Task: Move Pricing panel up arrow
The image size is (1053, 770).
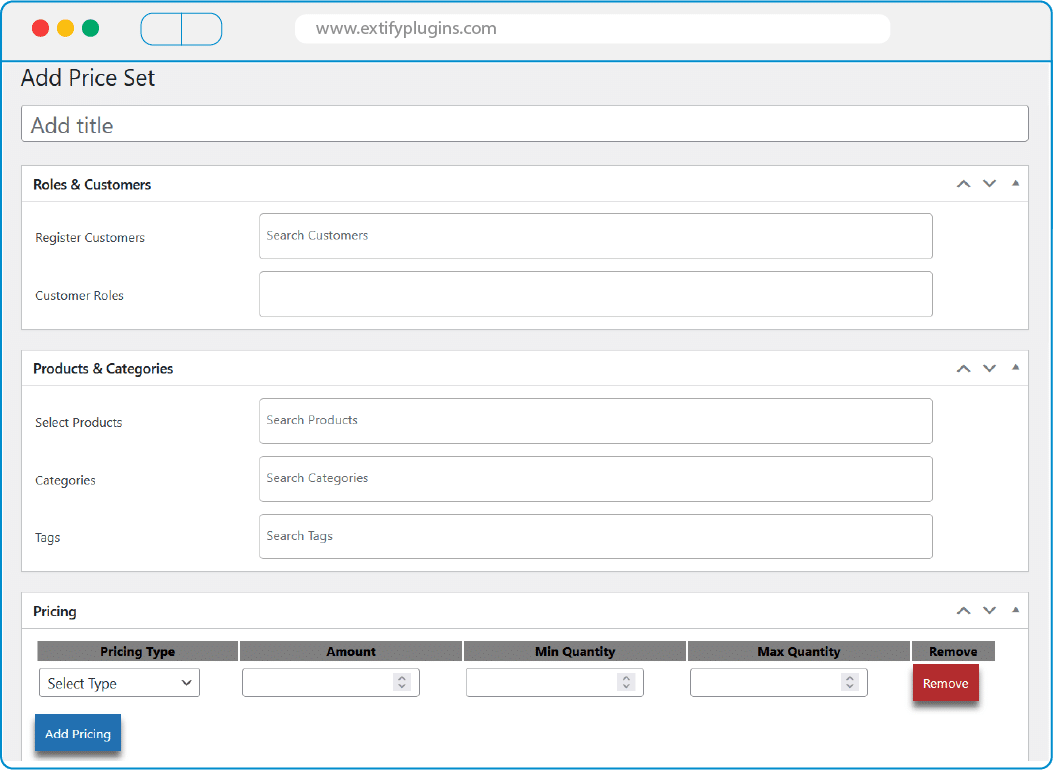Action: click(963, 610)
